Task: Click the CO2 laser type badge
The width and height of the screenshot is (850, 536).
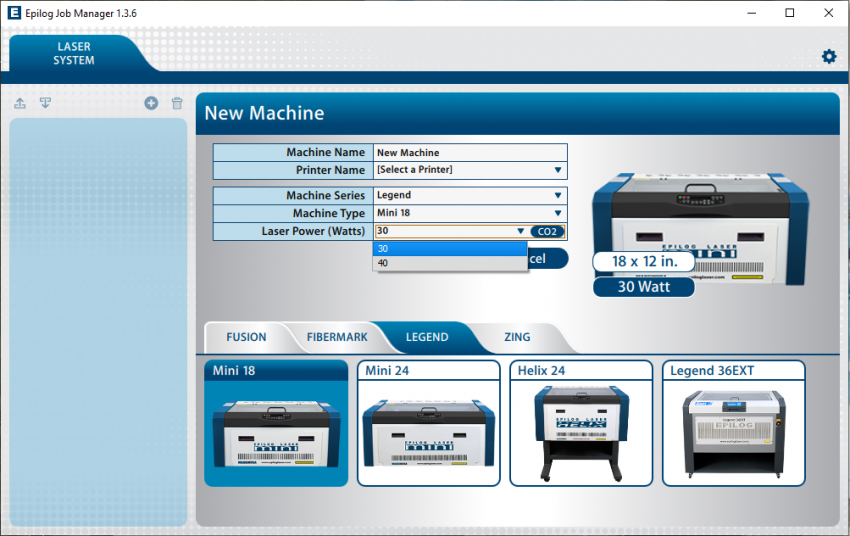Action: (x=547, y=231)
